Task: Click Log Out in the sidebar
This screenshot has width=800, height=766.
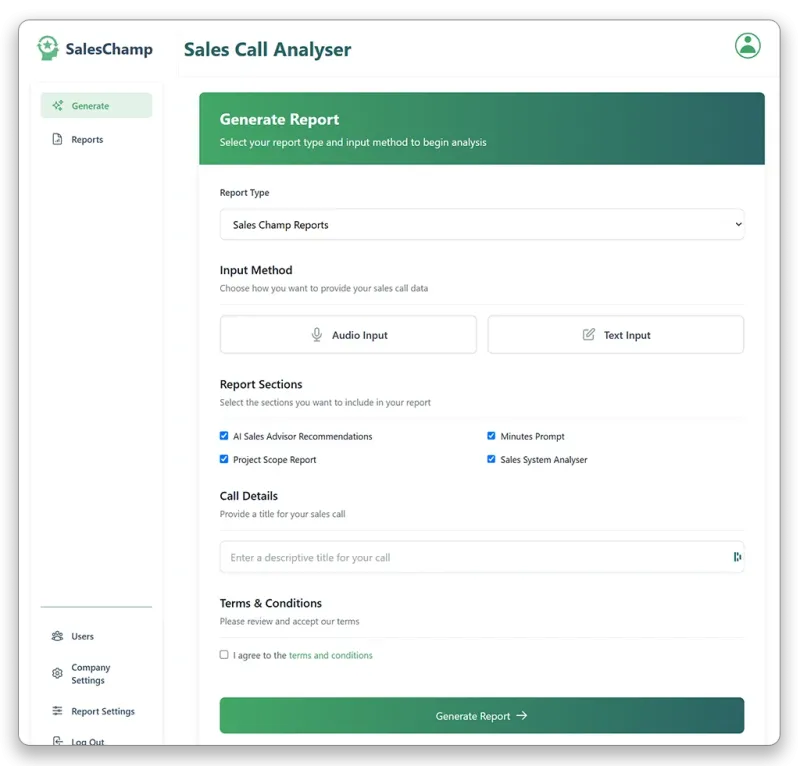Action: click(x=87, y=741)
